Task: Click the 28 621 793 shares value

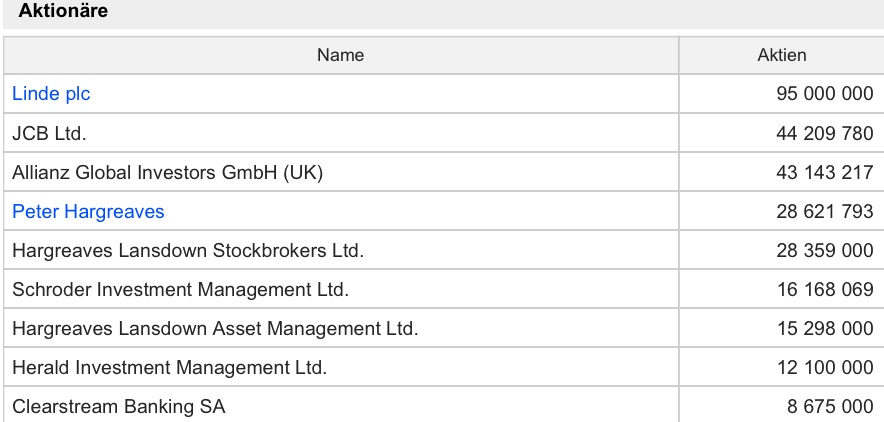Action: point(824,212)
